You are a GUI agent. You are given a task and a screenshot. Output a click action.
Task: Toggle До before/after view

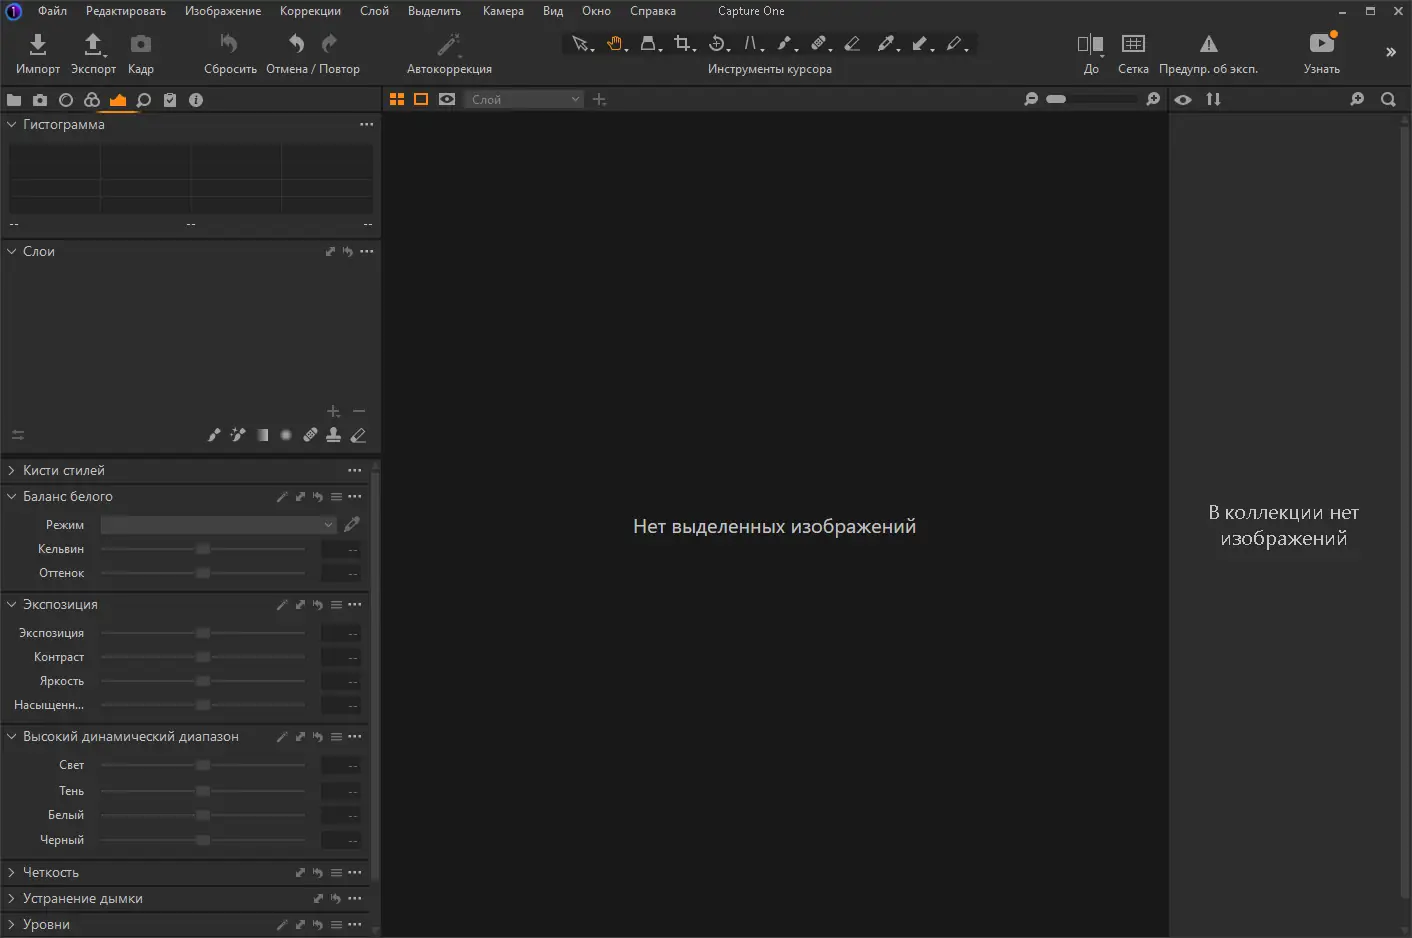tap(1091, 53)
